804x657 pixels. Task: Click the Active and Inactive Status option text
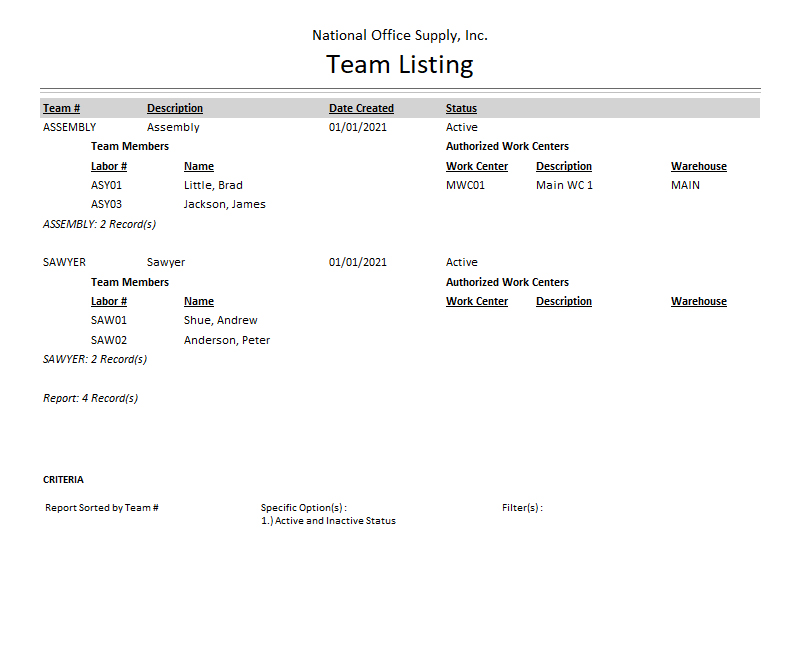point(328,521)
